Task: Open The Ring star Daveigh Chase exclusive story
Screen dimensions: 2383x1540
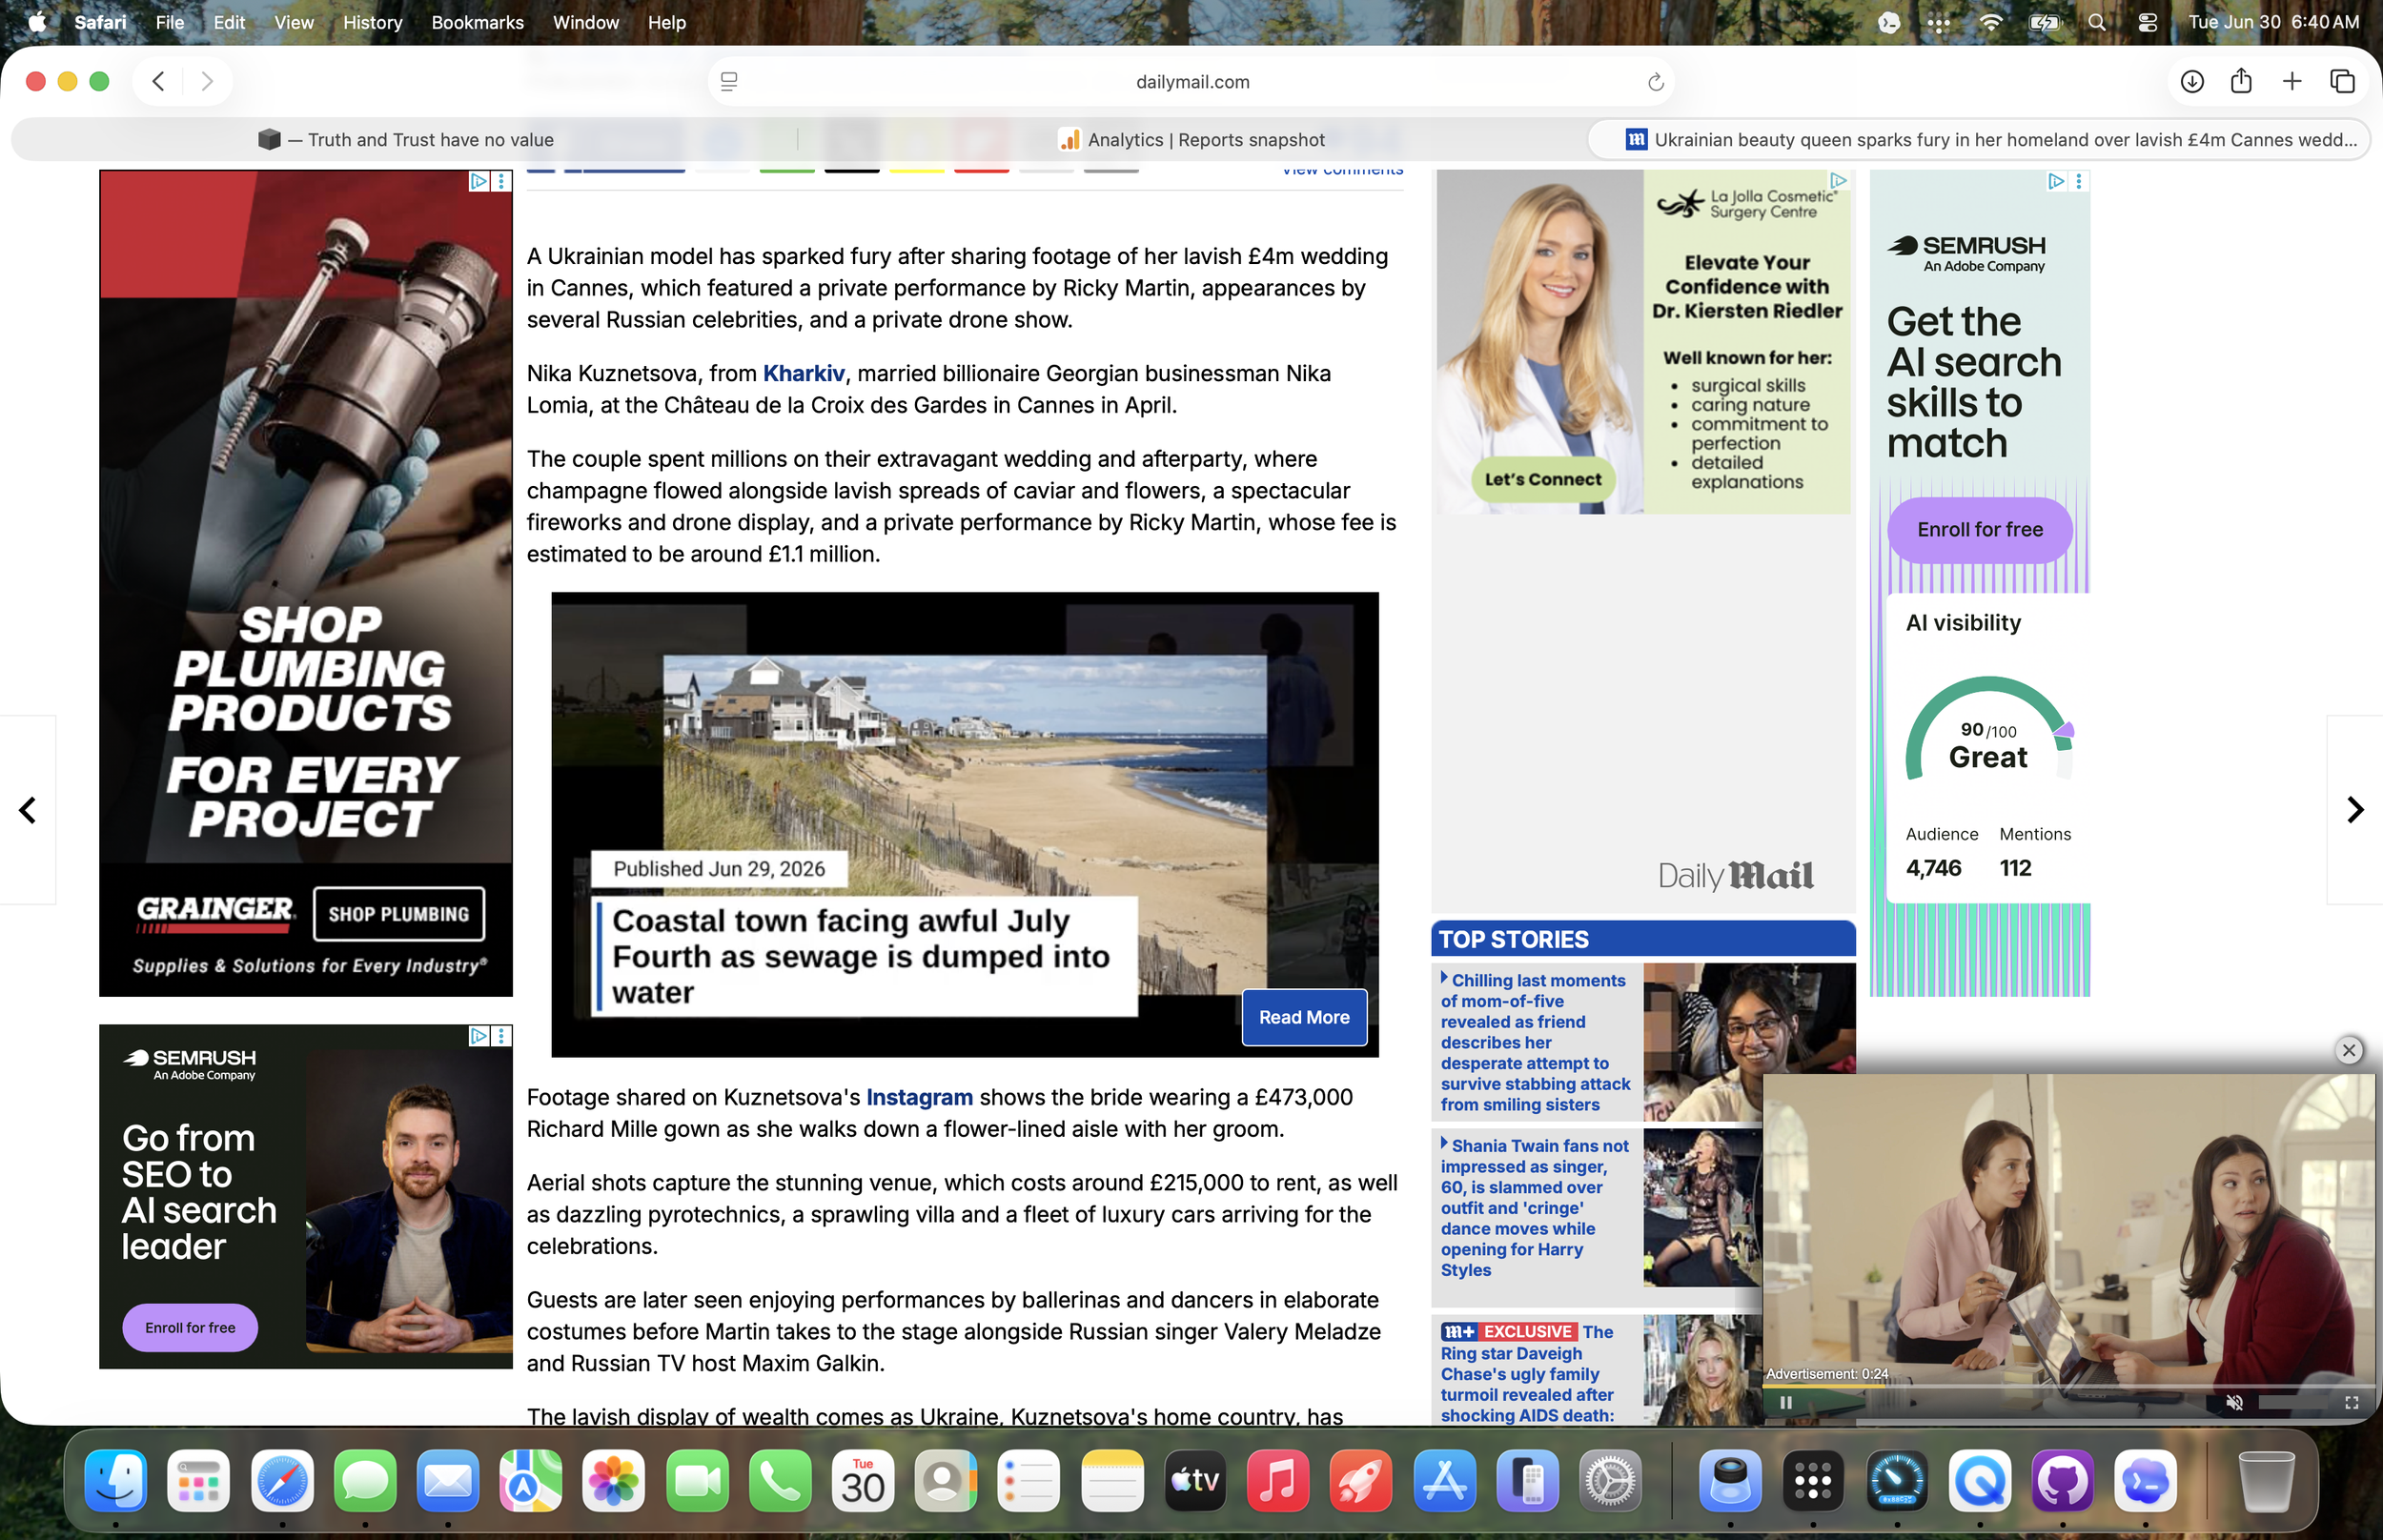Action: (x=1528, y=1373)
